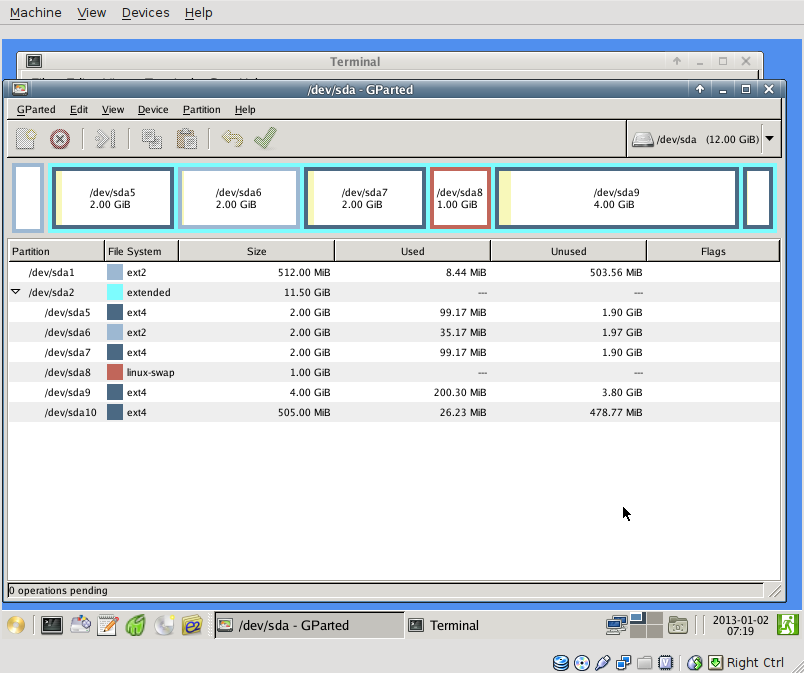The height and width of the screenshot is (673, 804).
Task: Select the first small sda1 block in disk map
Action: 28,198
